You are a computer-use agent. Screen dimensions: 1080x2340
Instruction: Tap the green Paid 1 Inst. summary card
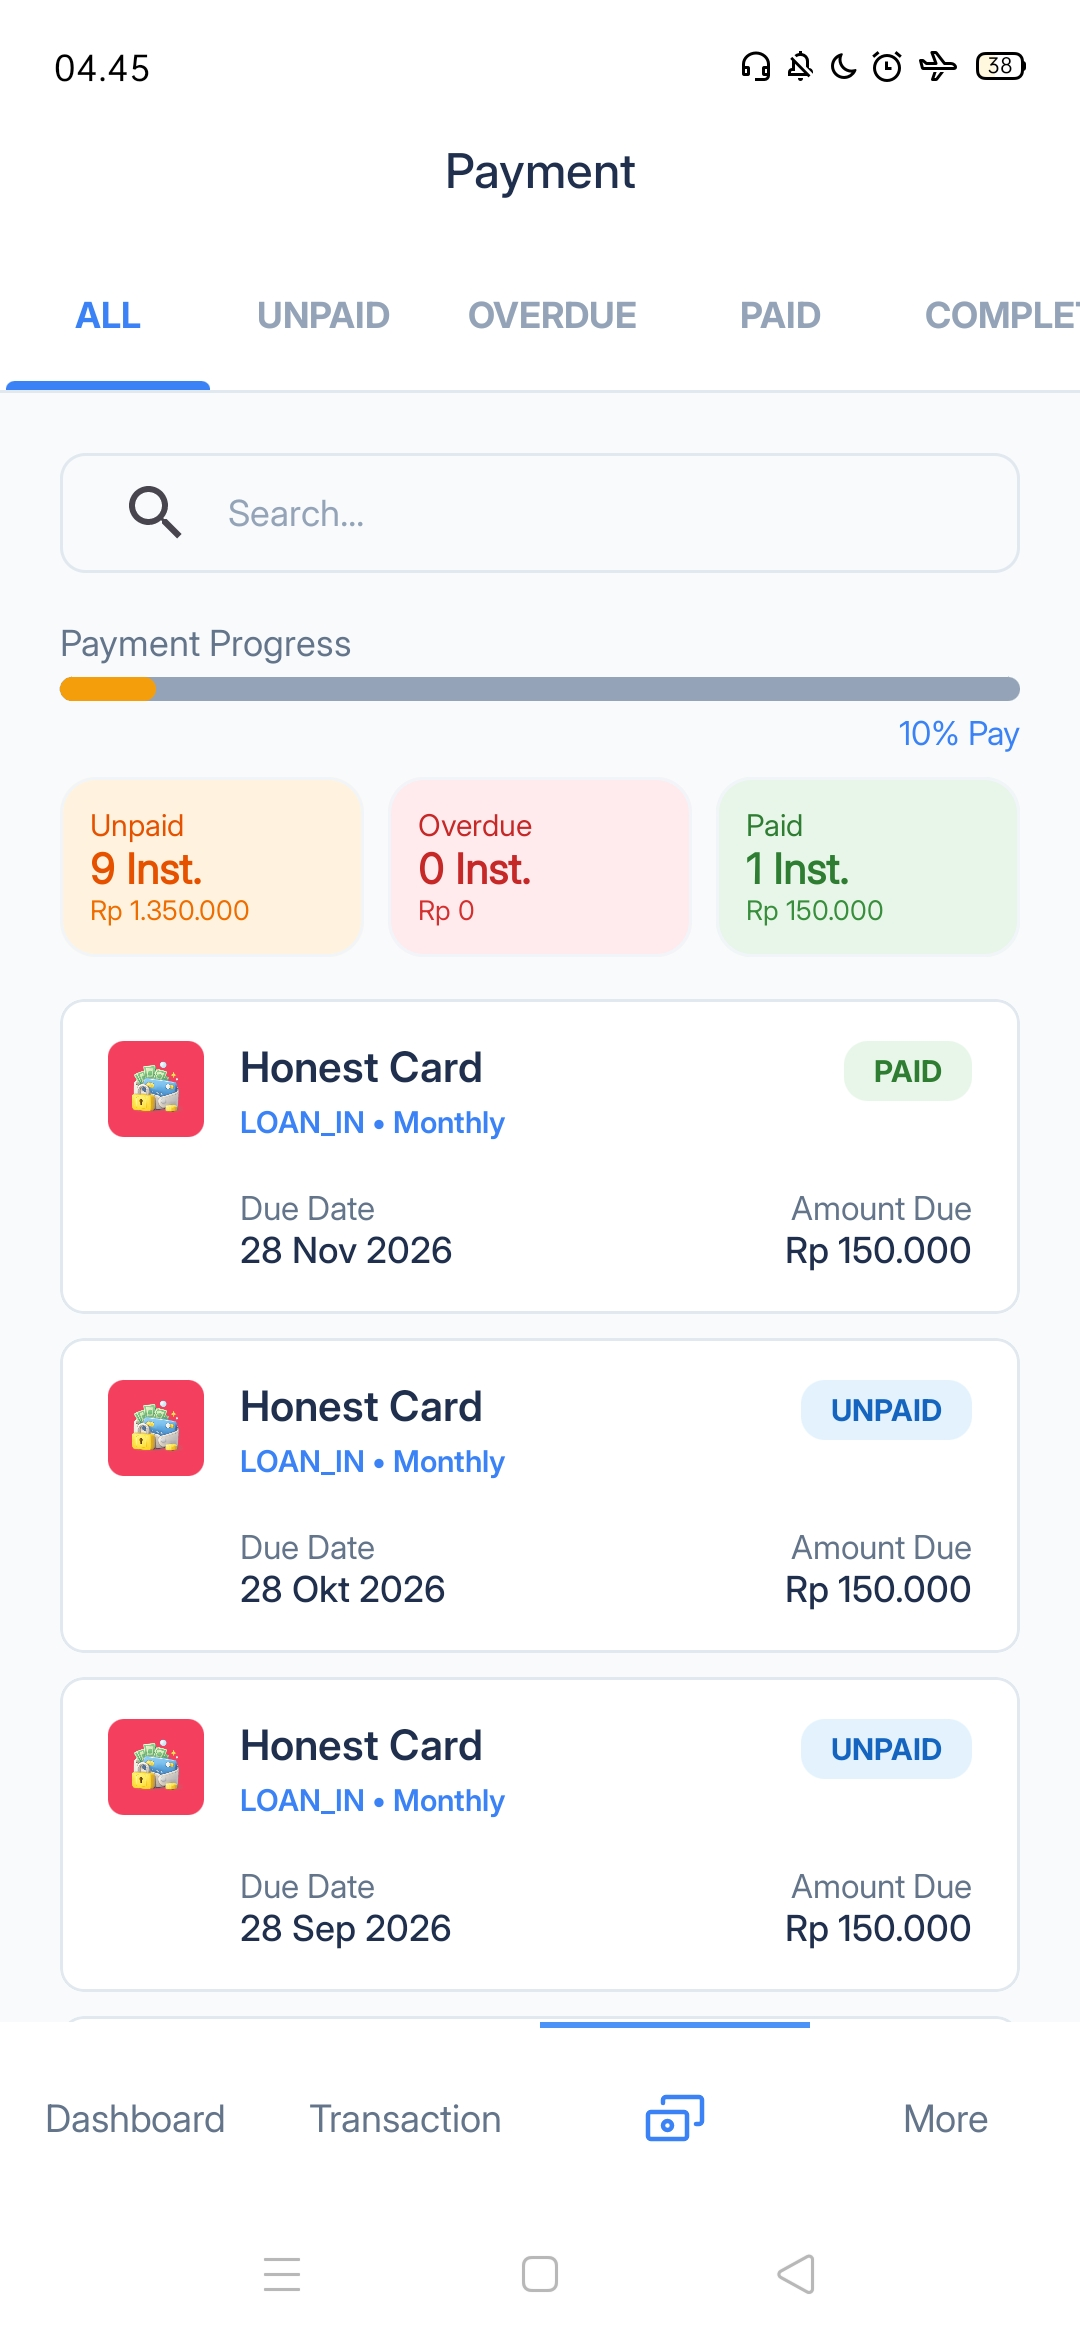(868, 867)
